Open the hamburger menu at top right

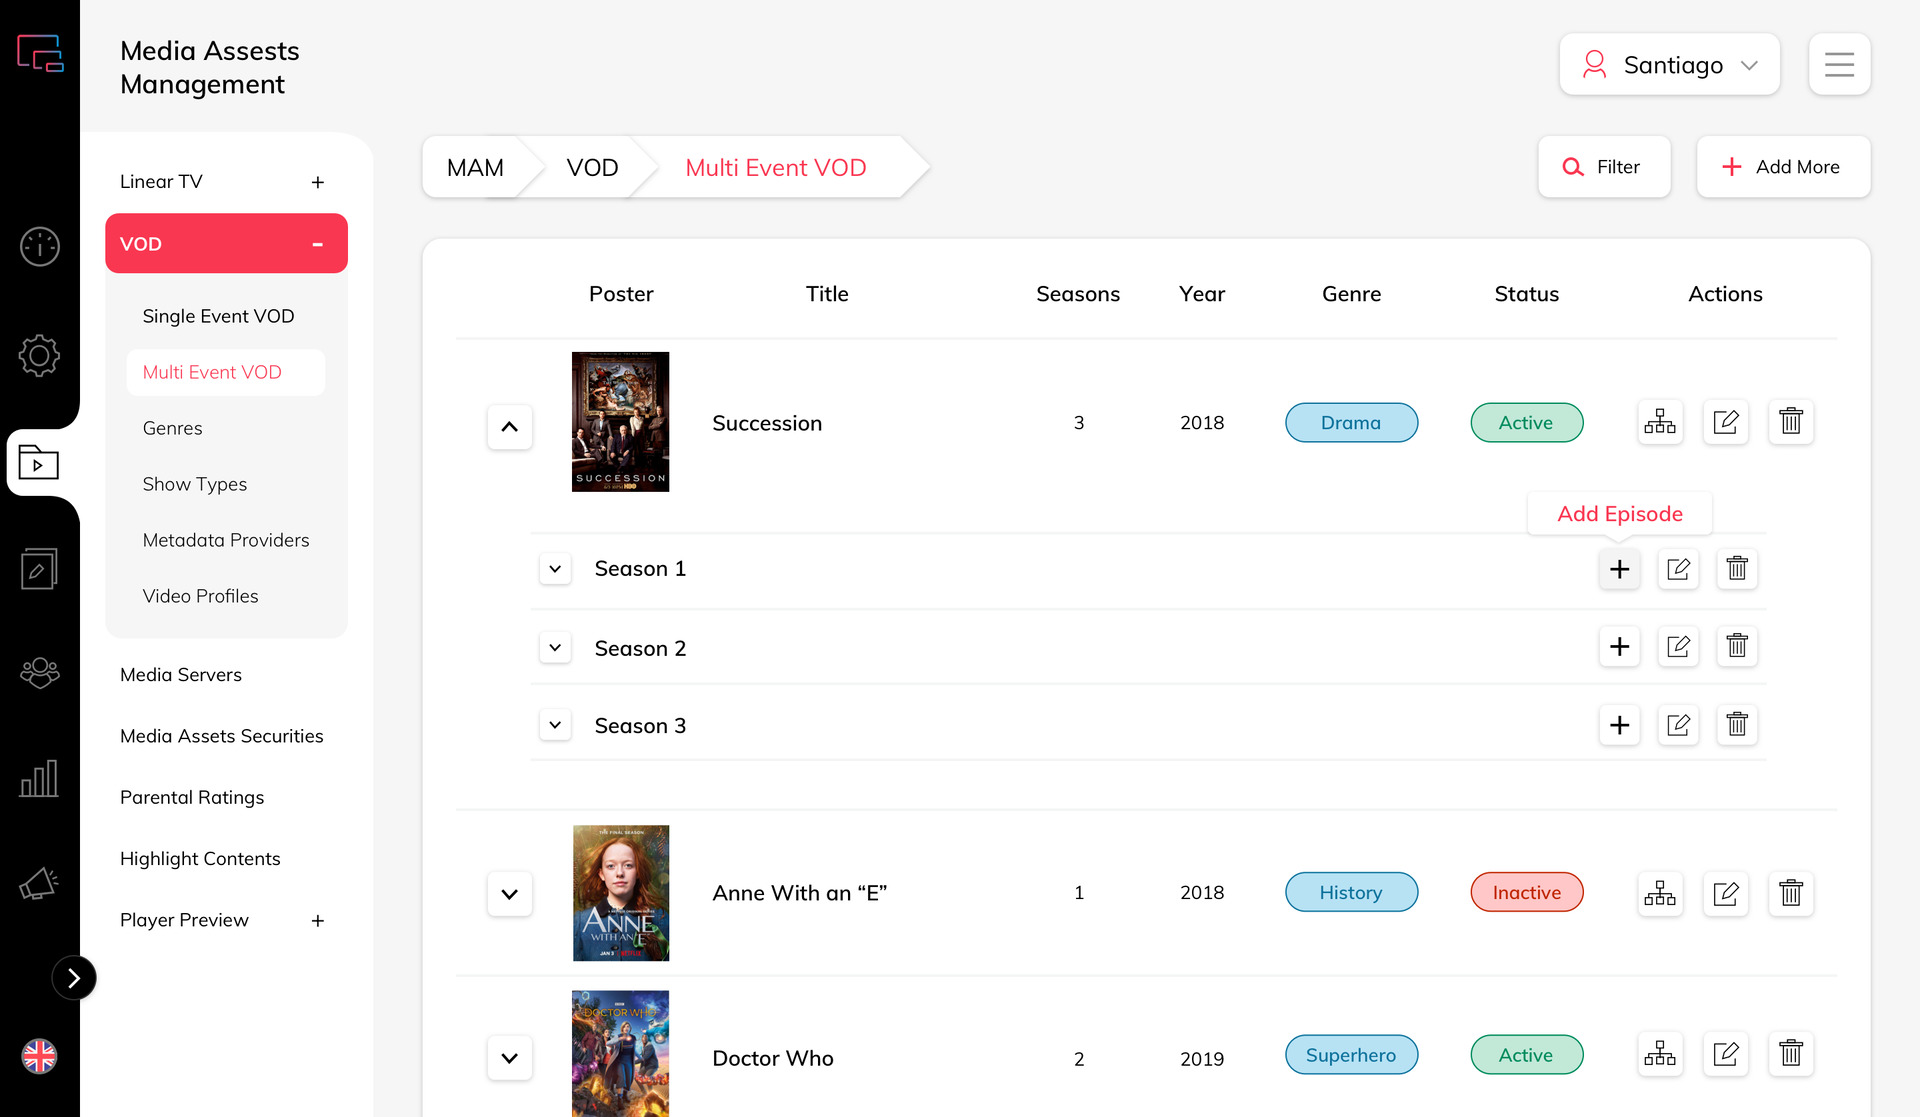click(1839, 65)
